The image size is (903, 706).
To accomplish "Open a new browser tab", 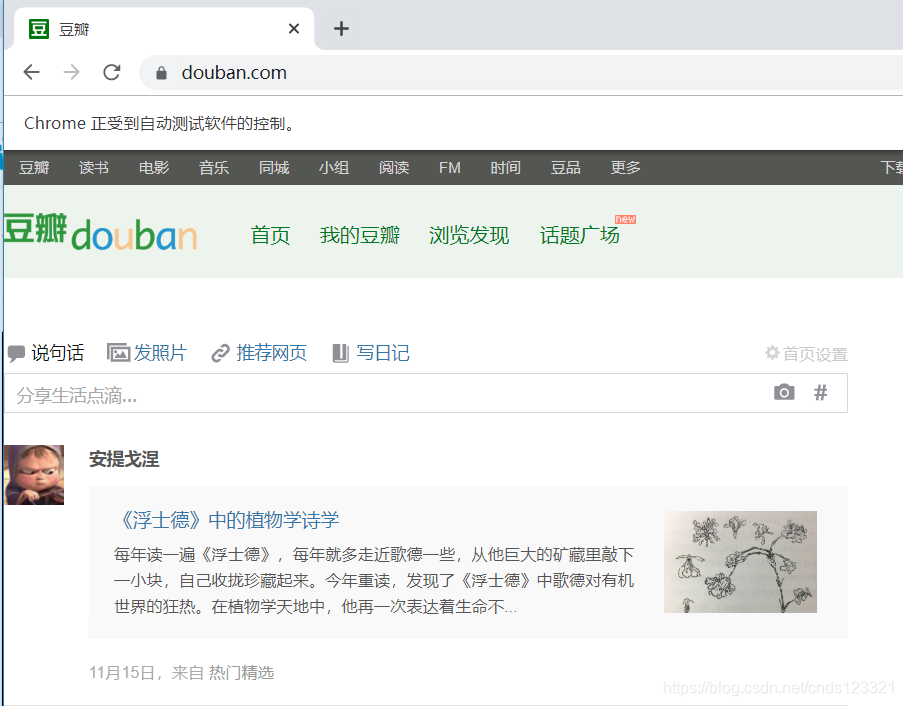I will [341, 28].
